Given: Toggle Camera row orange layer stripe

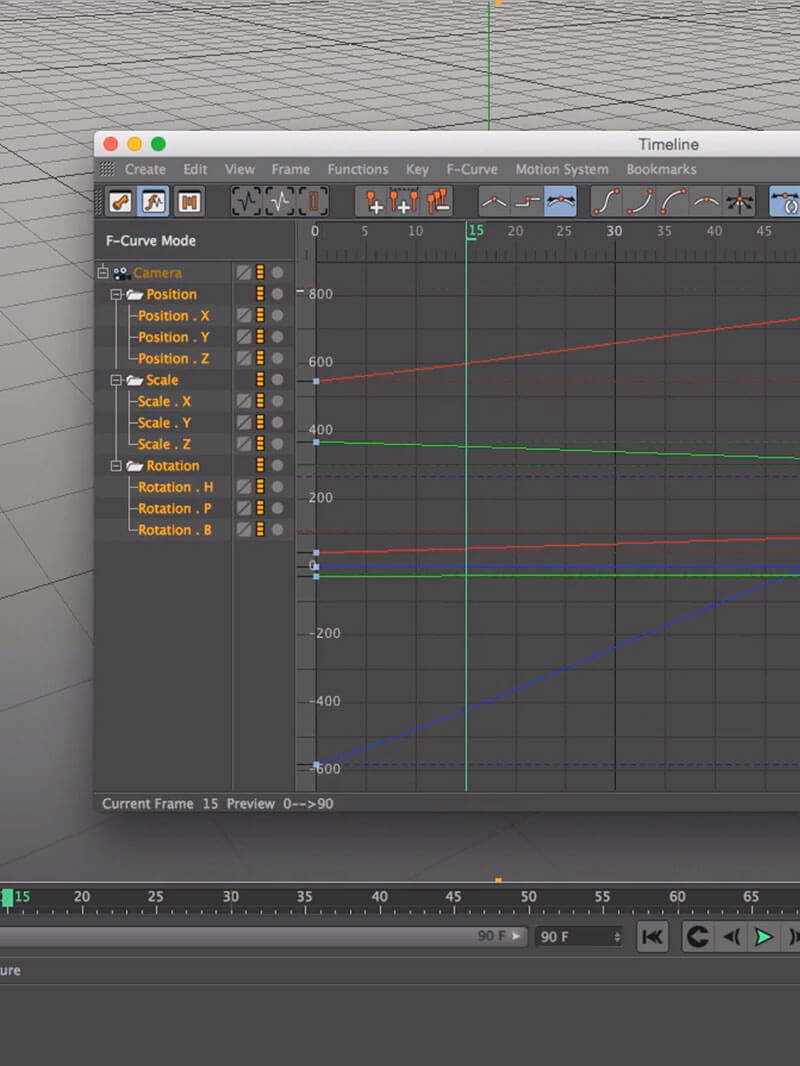Looking at the screenshot, I should [260, 273].
